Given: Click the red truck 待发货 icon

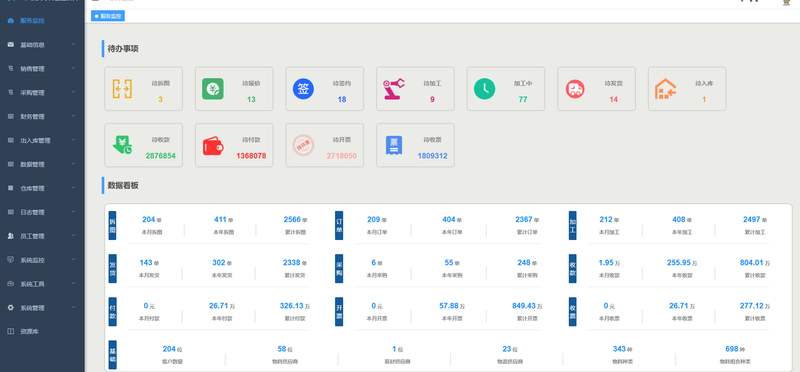Looking at the screenshot, I should (x=575, y=89).
